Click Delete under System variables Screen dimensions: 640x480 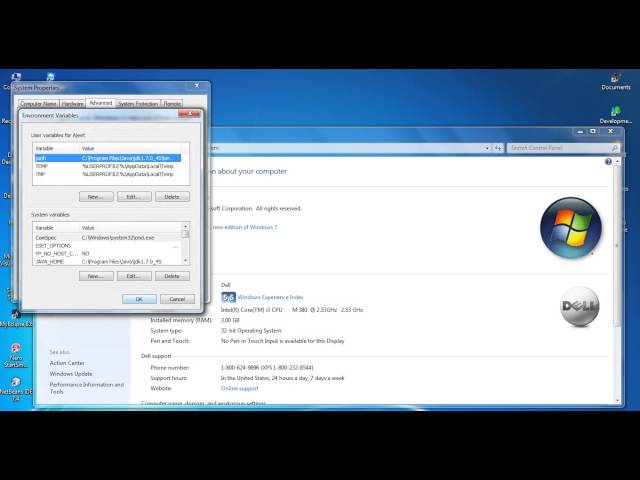172,276
